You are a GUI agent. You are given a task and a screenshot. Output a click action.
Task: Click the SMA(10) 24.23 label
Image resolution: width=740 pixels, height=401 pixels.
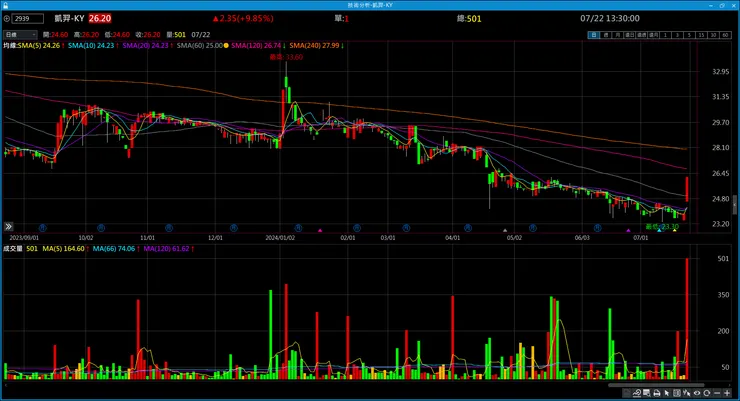click(x=91, y=46)
